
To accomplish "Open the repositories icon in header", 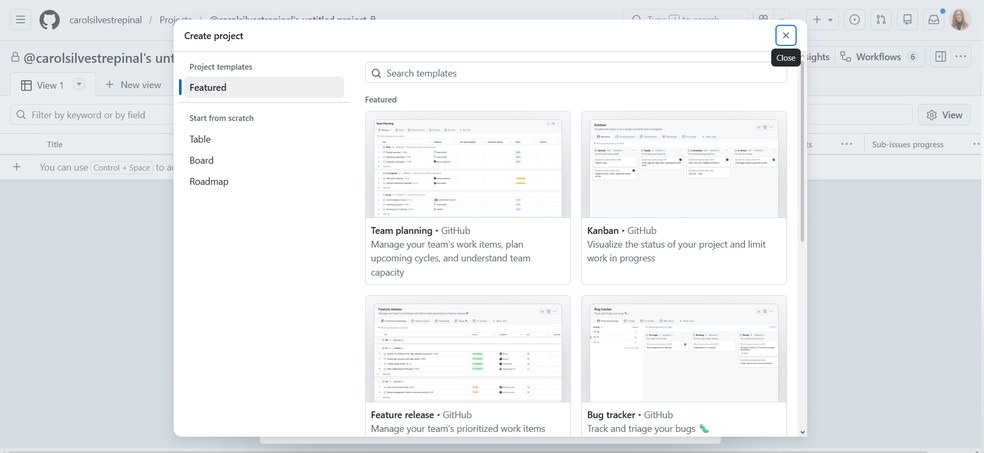I will click(x=907, y=19).
